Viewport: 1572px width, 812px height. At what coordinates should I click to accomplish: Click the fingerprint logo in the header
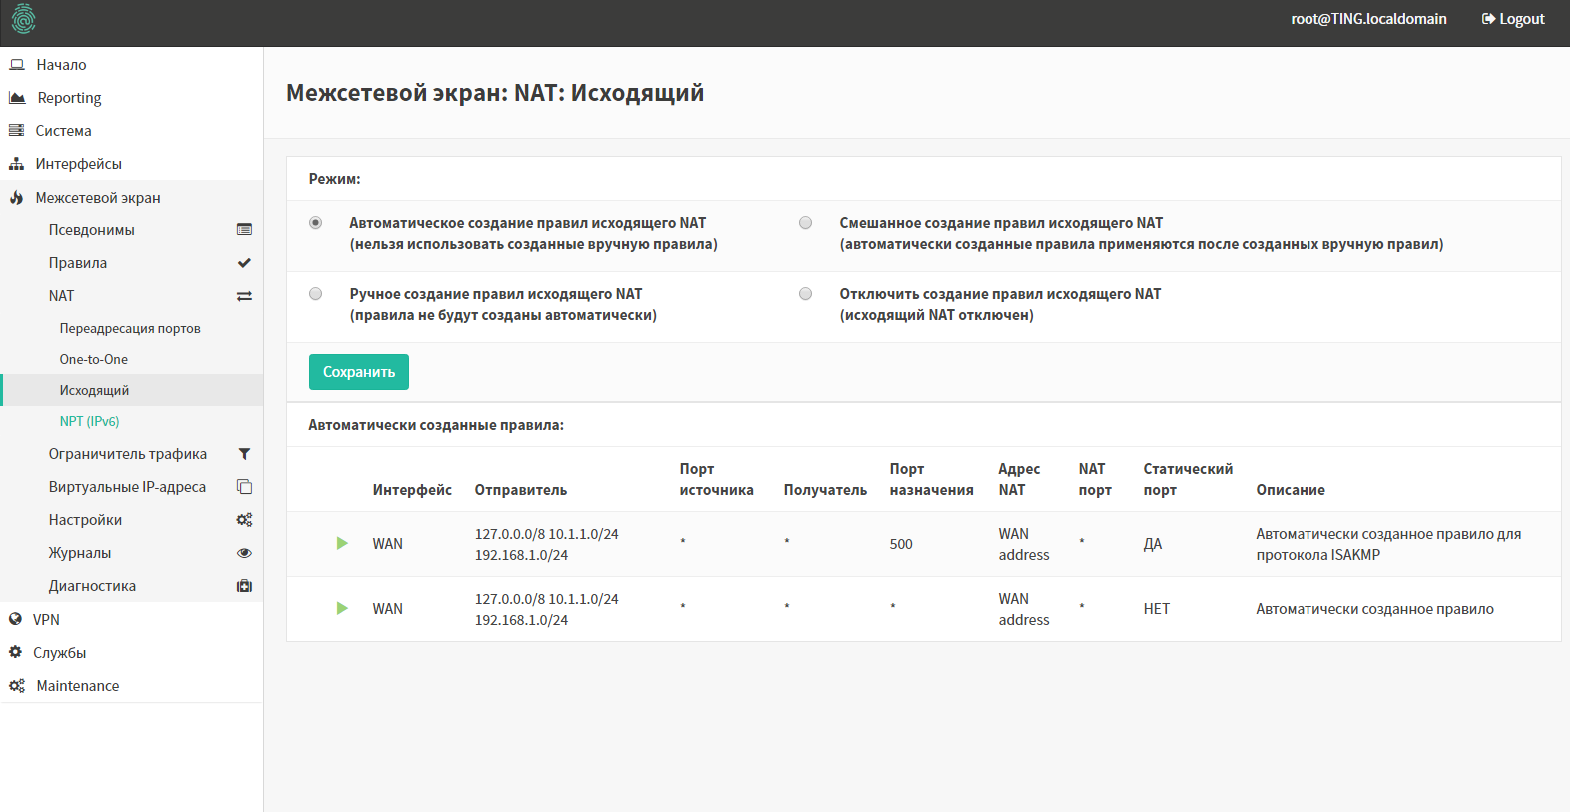click(23, 19)
